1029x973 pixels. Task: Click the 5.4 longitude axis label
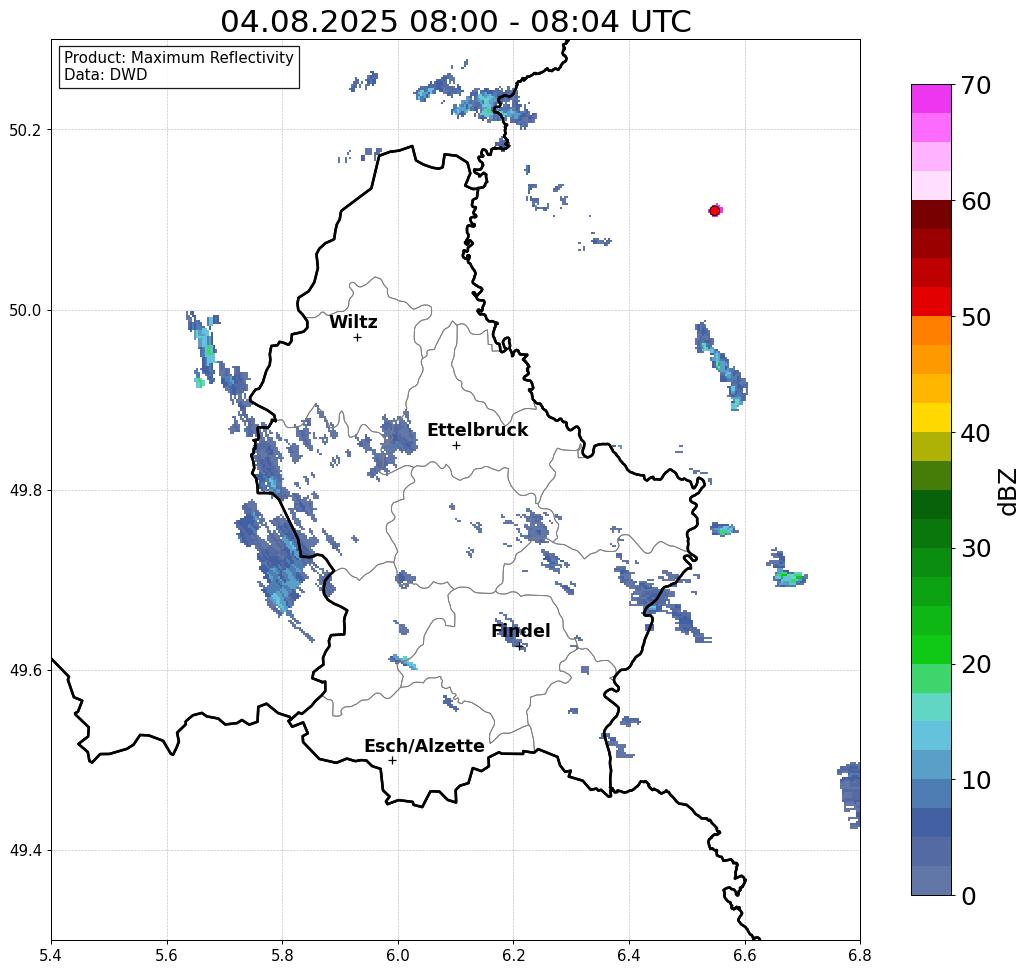pyautogui.click(x=51, y=955)
